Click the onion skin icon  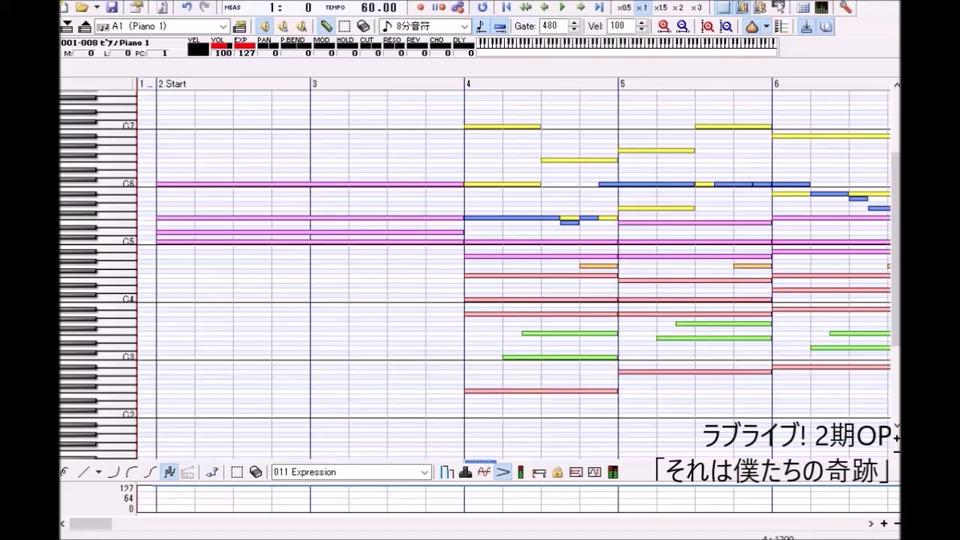tap(751, 26)
